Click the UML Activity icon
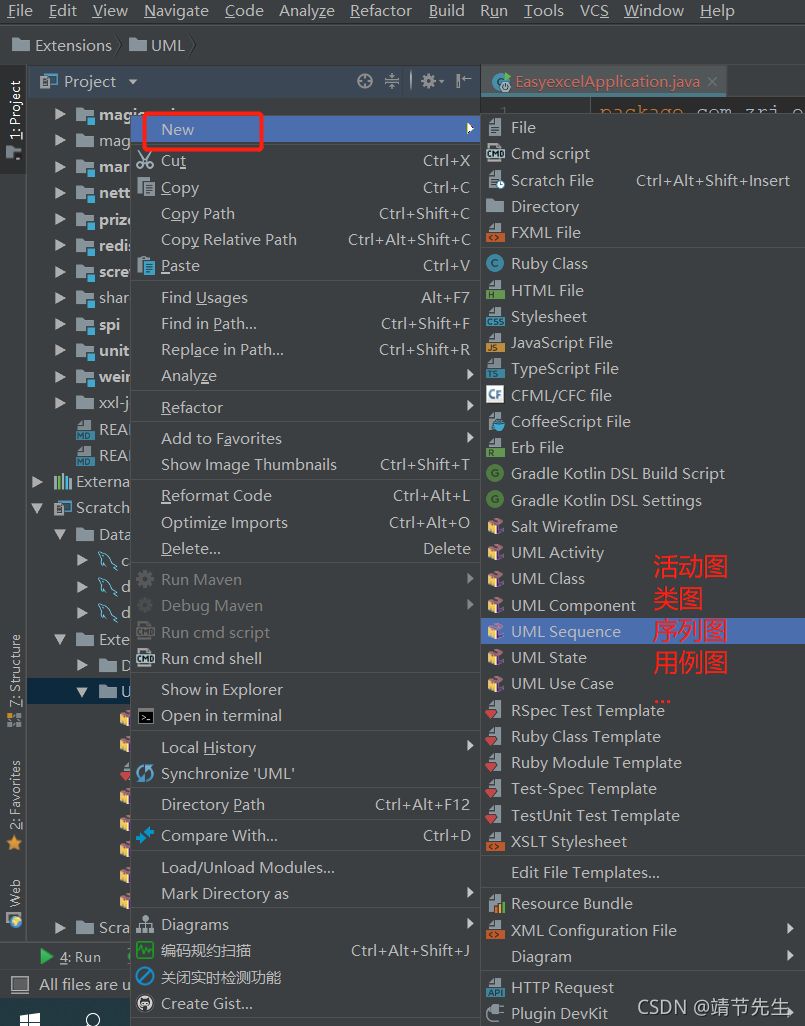The height and width of the screenshot is (1026, 805). [x=495, y=553]
